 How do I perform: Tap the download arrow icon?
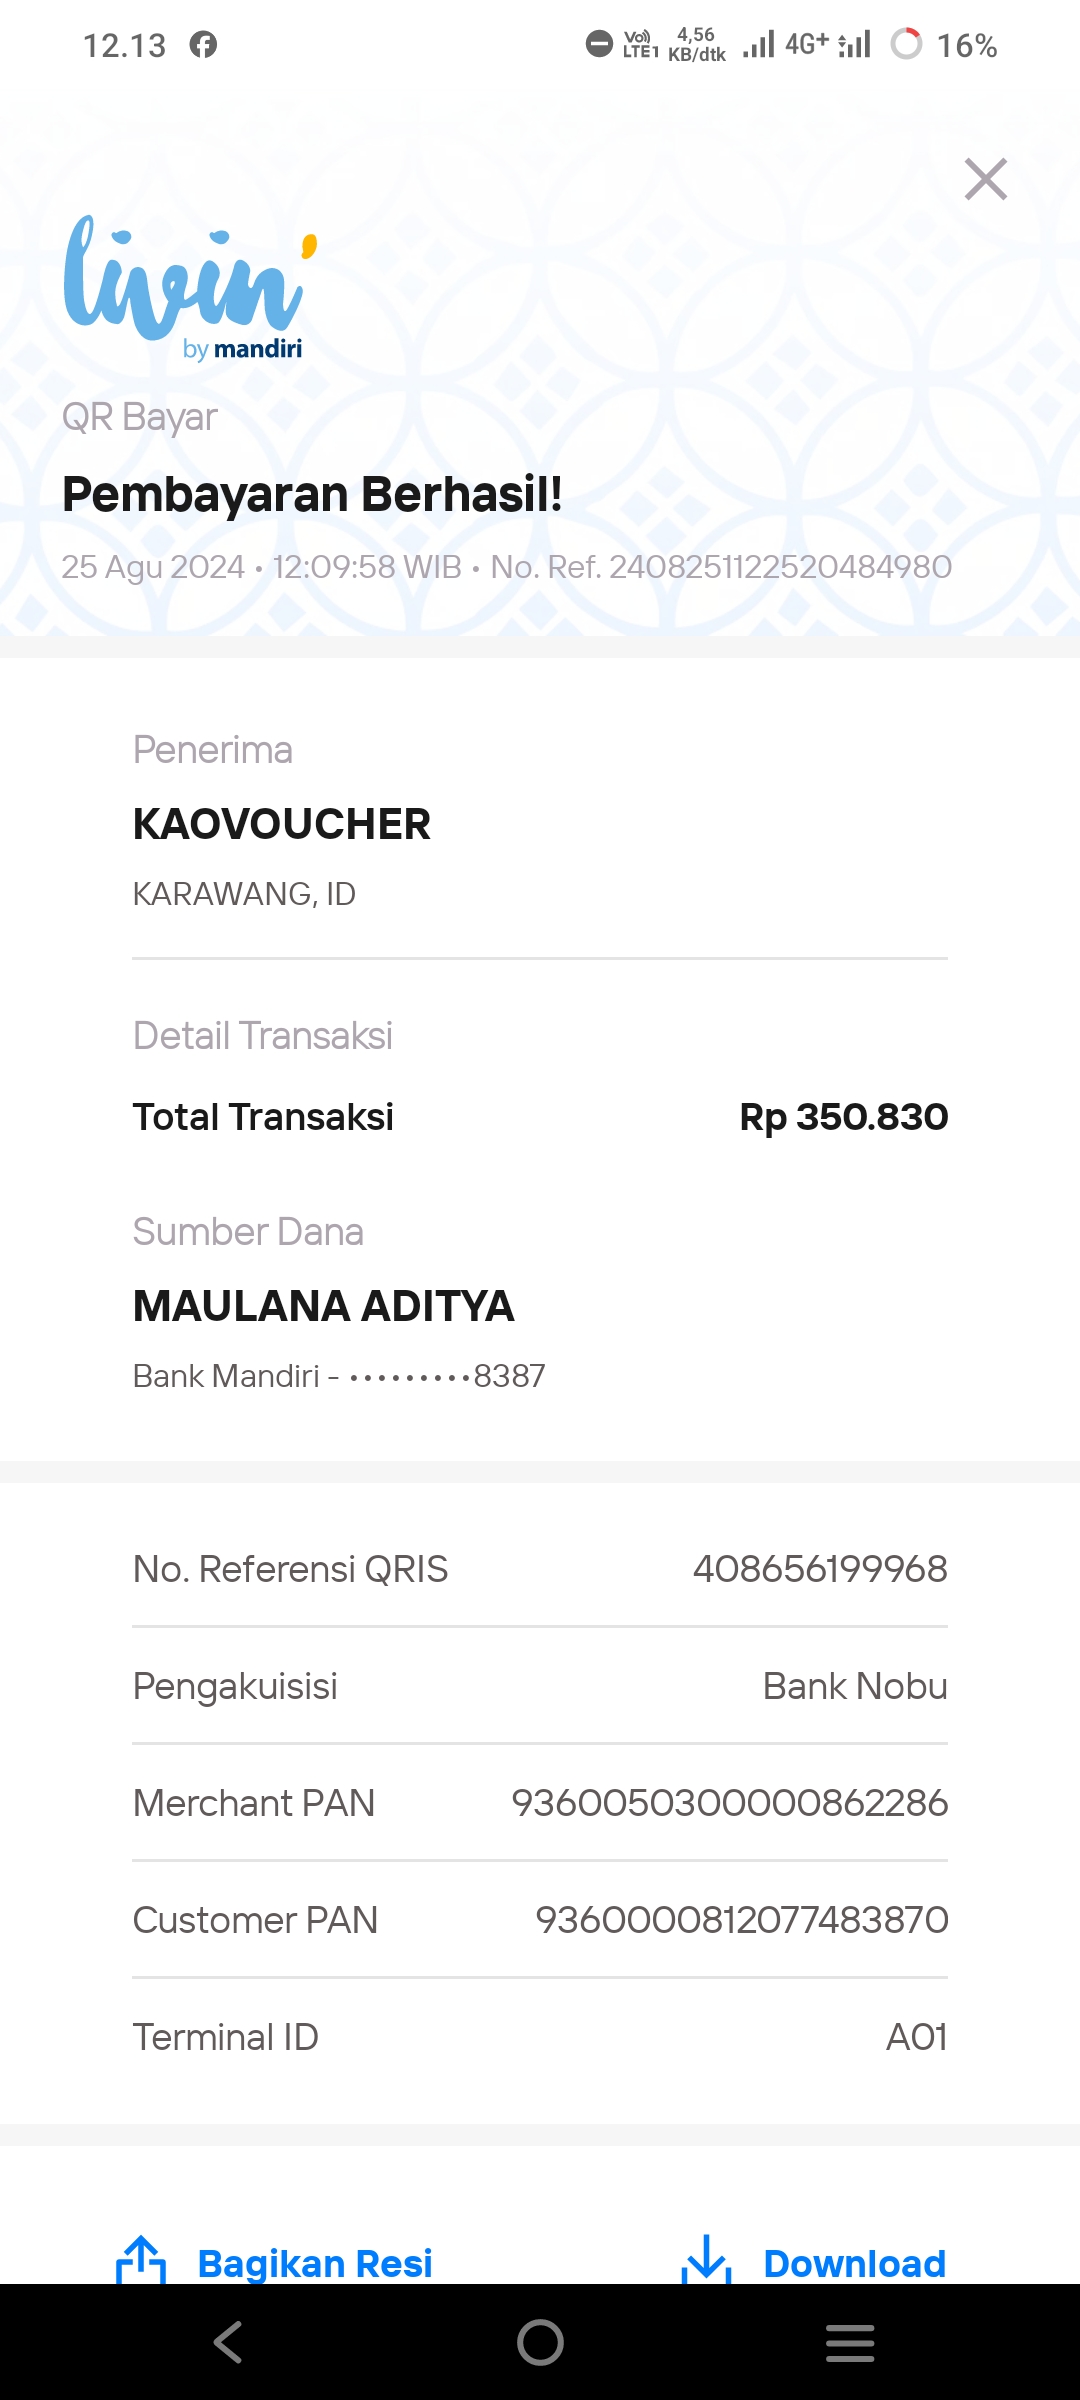click(x=707, y=2260)
